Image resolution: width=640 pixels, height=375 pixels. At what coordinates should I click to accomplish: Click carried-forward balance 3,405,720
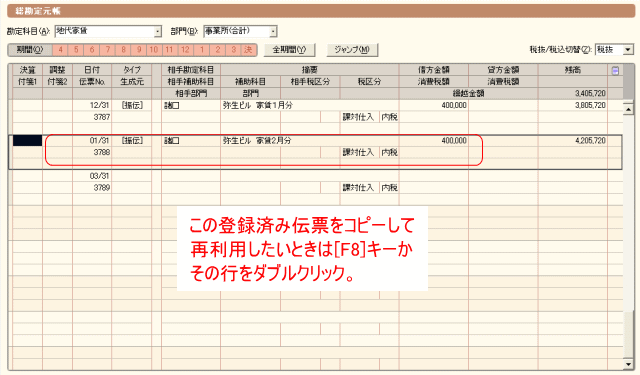590,93
